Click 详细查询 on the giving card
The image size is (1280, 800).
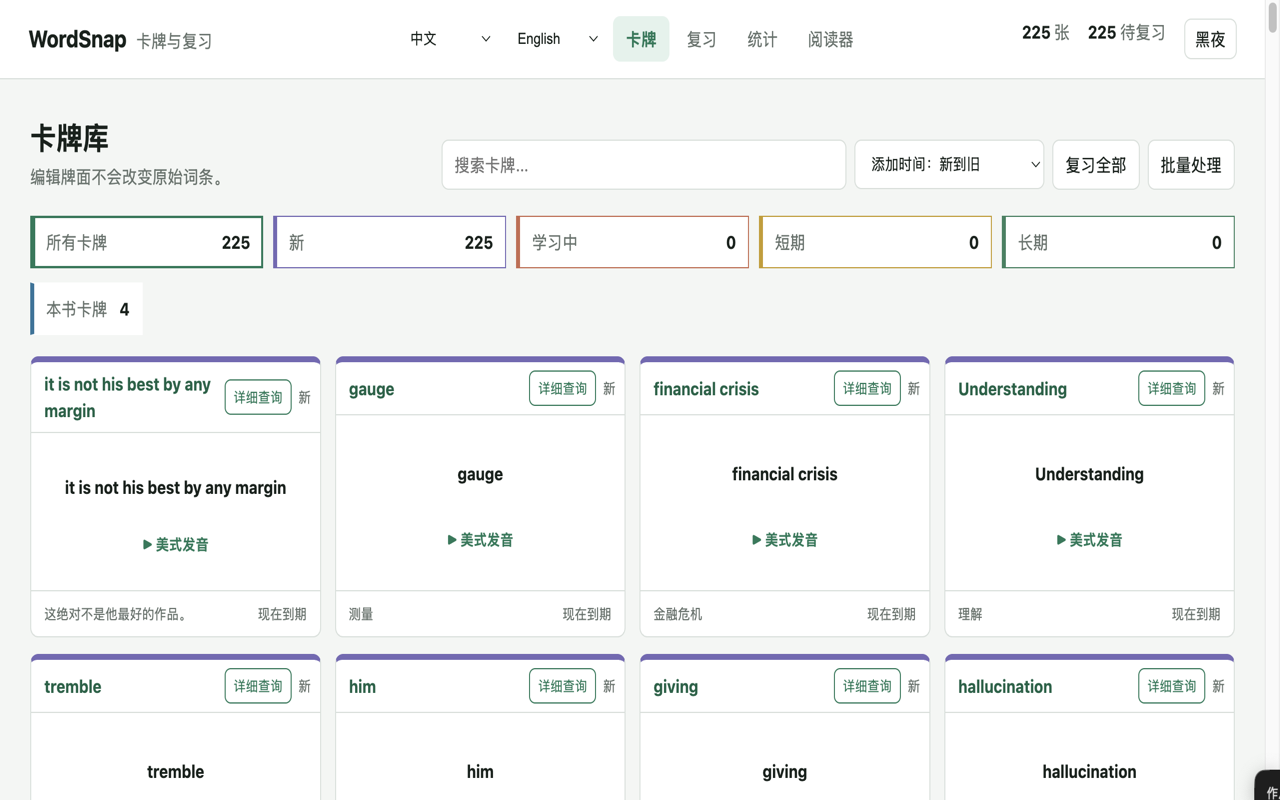click(x=867, y=686)
